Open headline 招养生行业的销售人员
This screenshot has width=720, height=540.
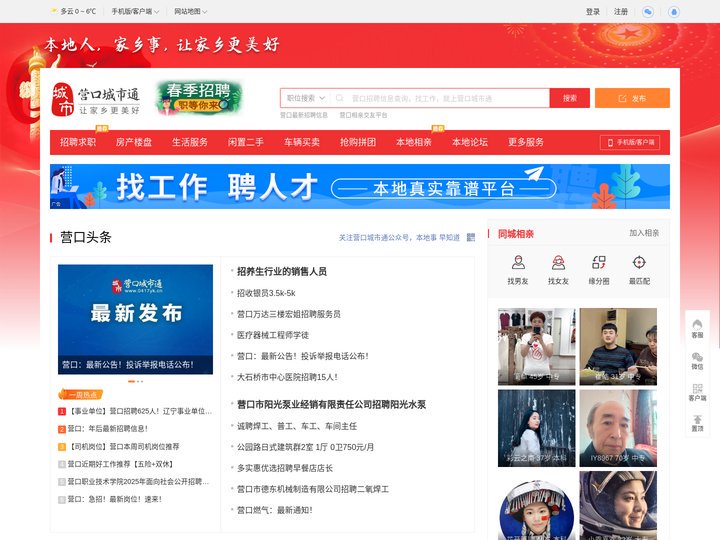[281, 271]
